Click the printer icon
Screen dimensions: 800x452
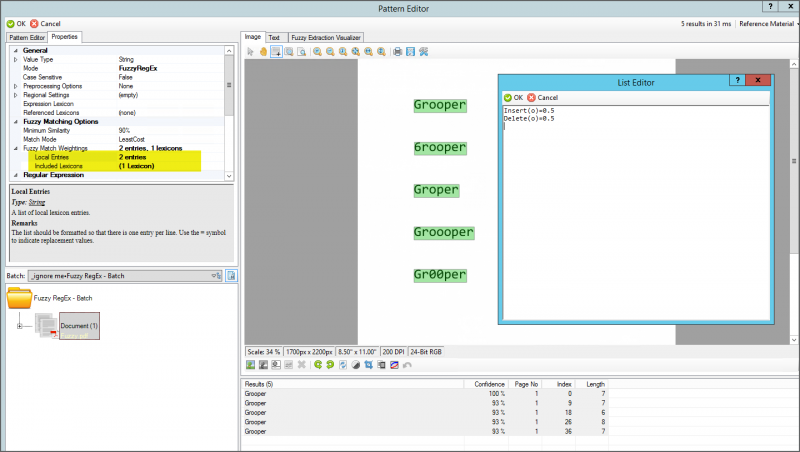(397, 52)
